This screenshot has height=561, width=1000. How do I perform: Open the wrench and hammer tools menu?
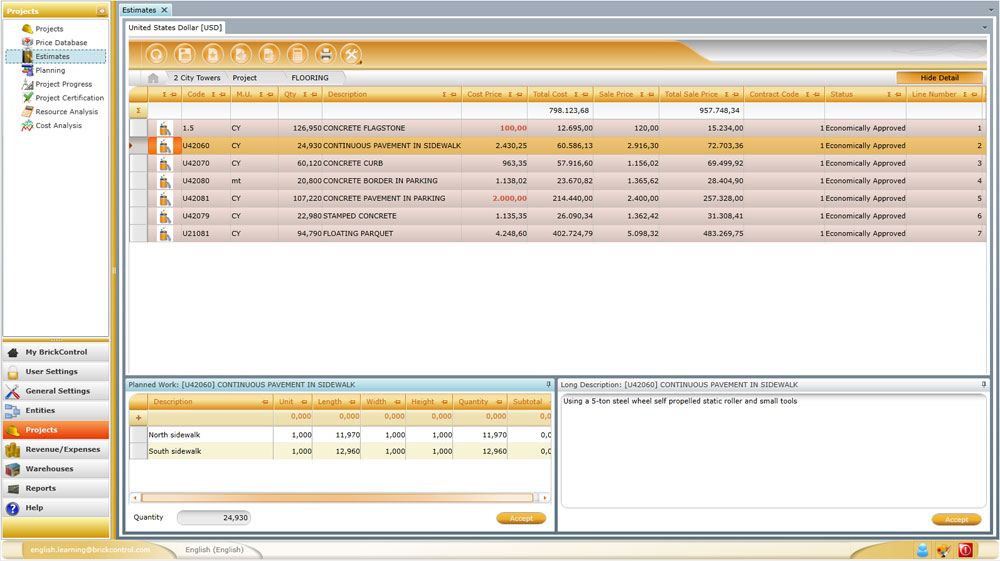pyautogui.click(x=351, y=54)
